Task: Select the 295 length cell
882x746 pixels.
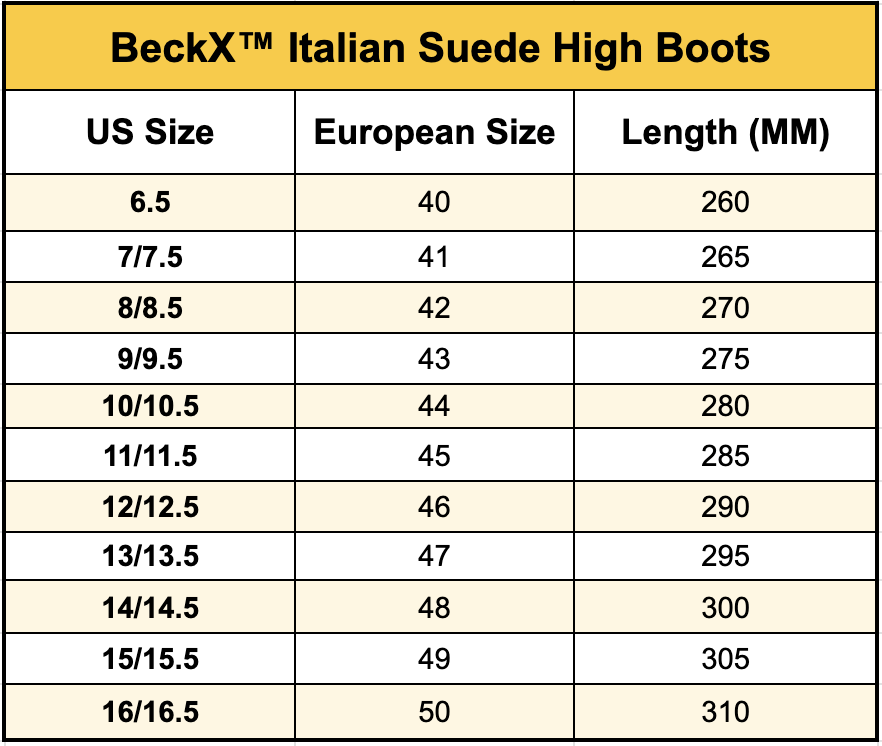Action: click(x=725, y=557)
